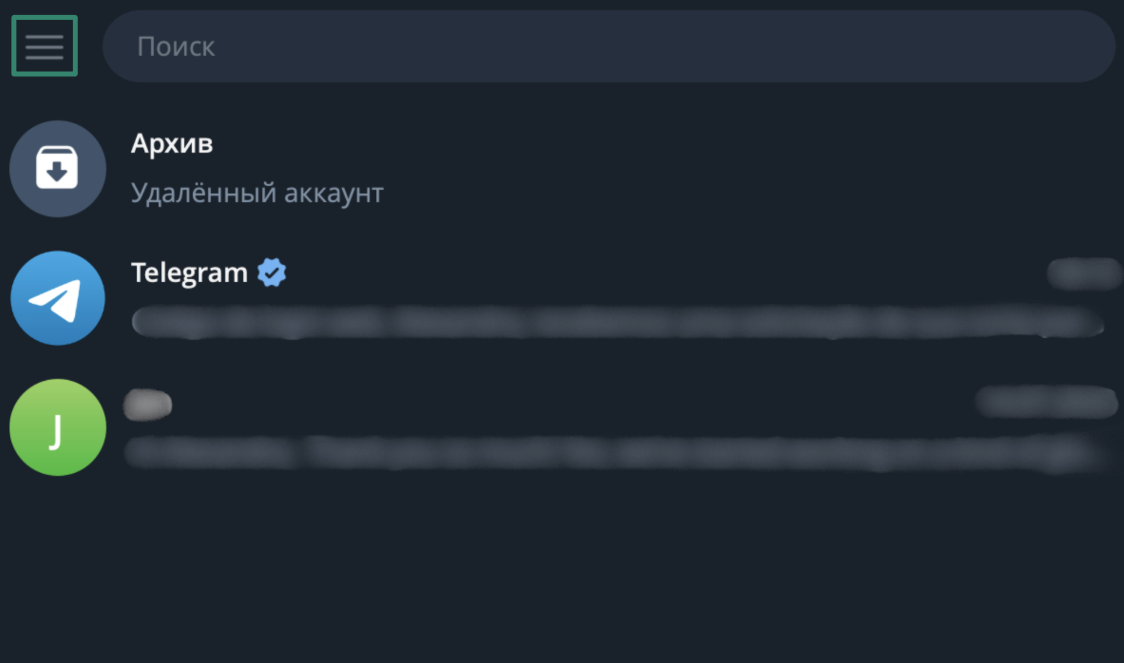Click the timestamp of the Telegram chat
This screenshot has height=663, width=1124.
pos(1084,271)
